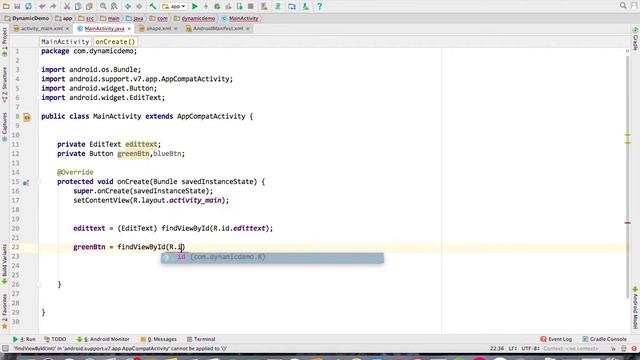Toggle the Project tool window
The image size is (640, 360).
[x=4, y=42]
